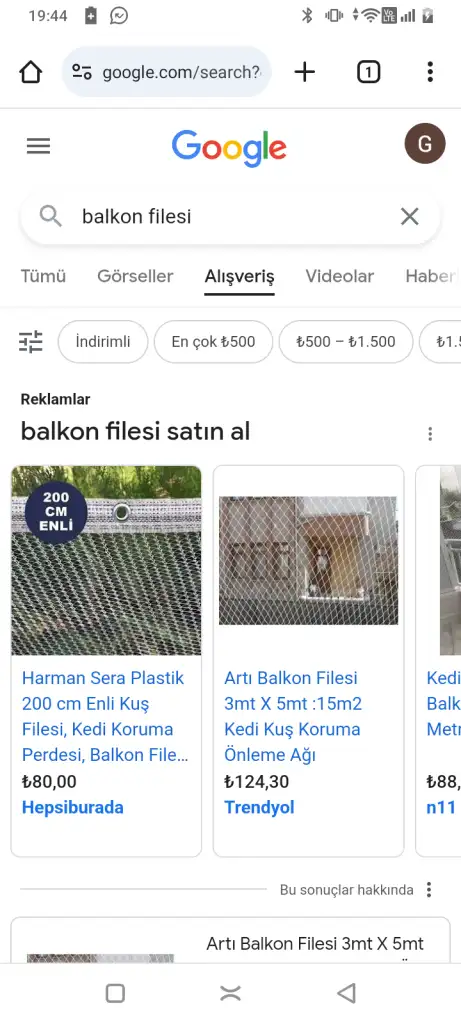Open the Harman Sera Plastik product link
461x1024 pixels.
105,716
